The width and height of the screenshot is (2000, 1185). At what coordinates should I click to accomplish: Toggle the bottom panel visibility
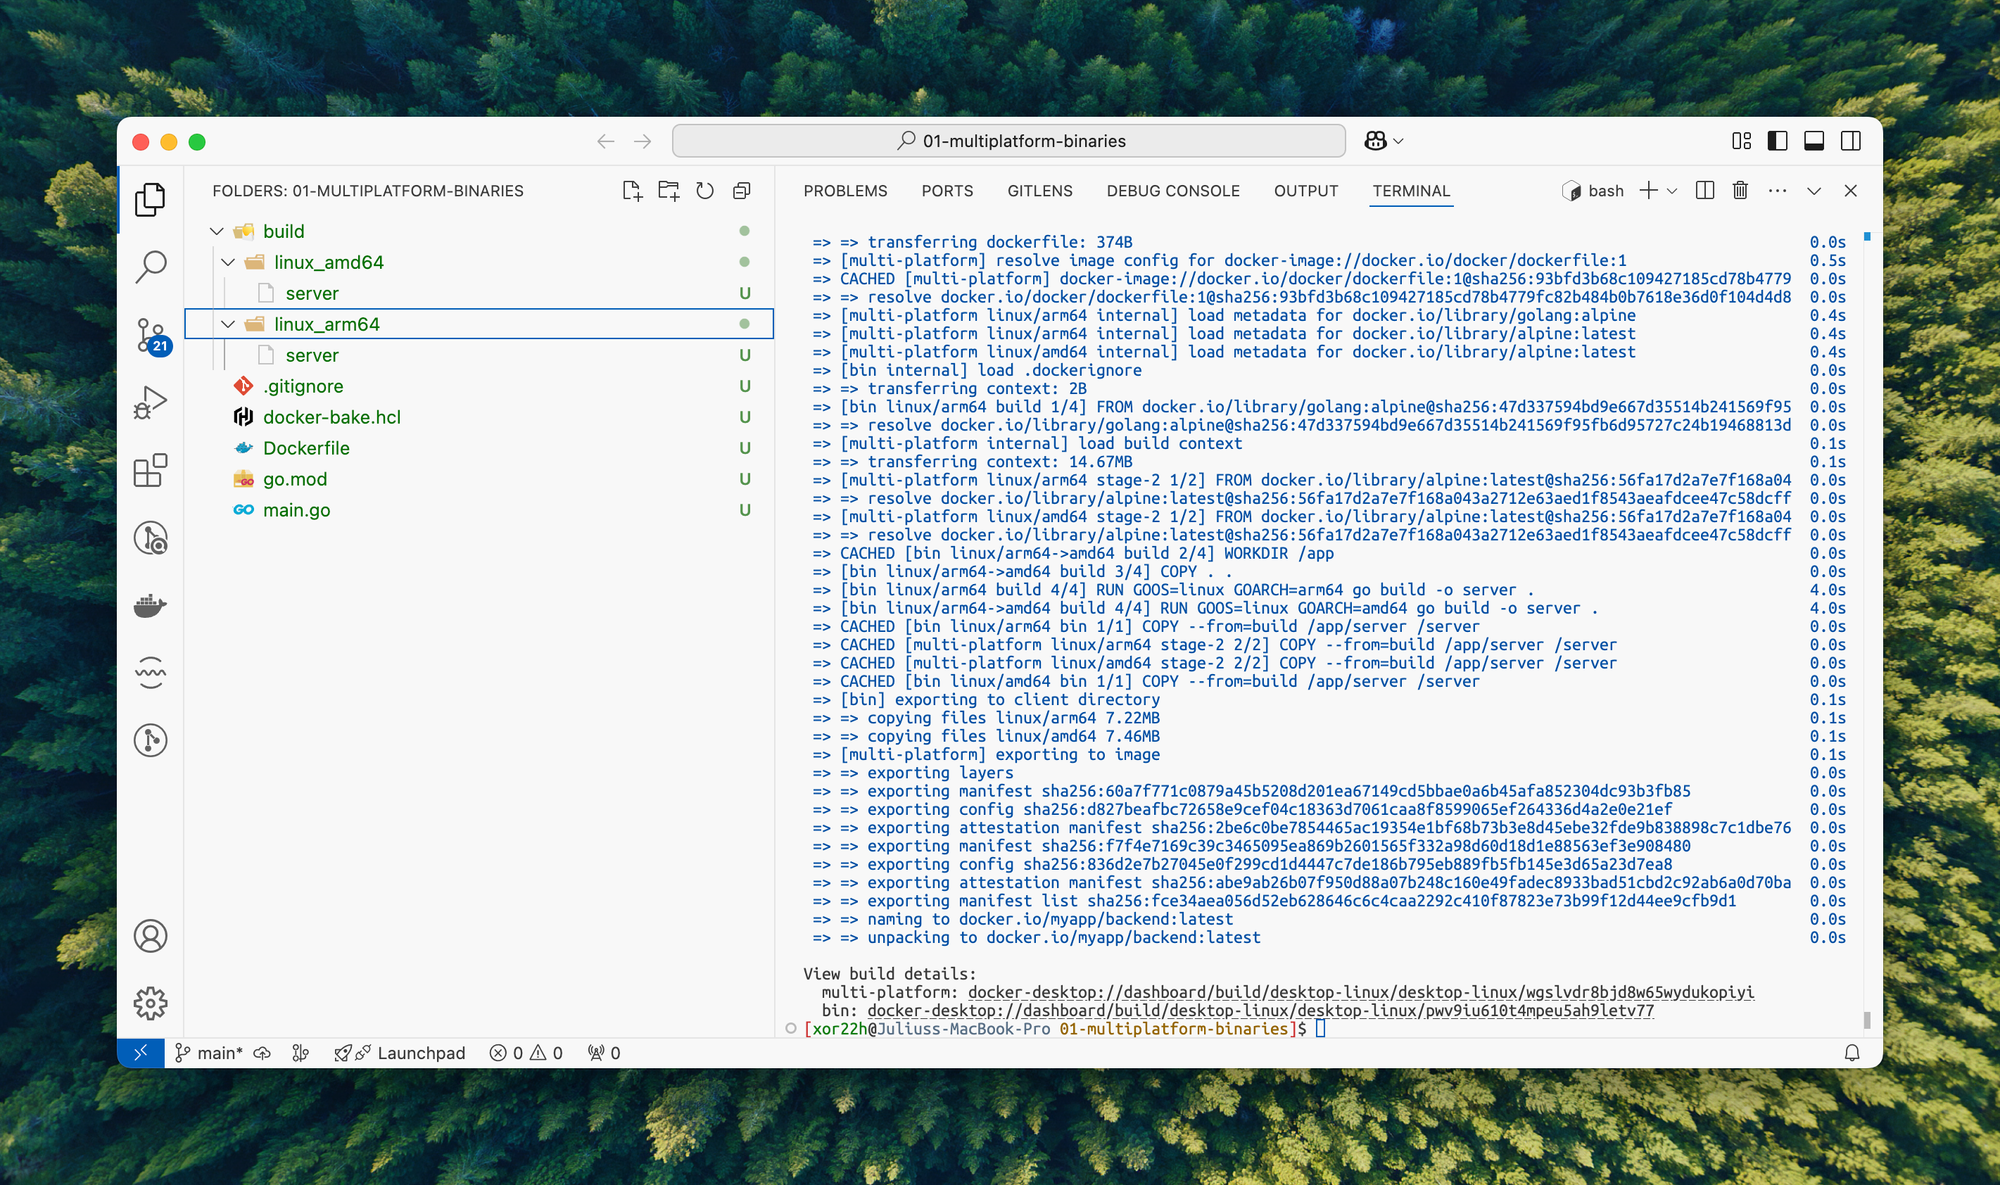pyautogui.click(x=1812, y=141)
